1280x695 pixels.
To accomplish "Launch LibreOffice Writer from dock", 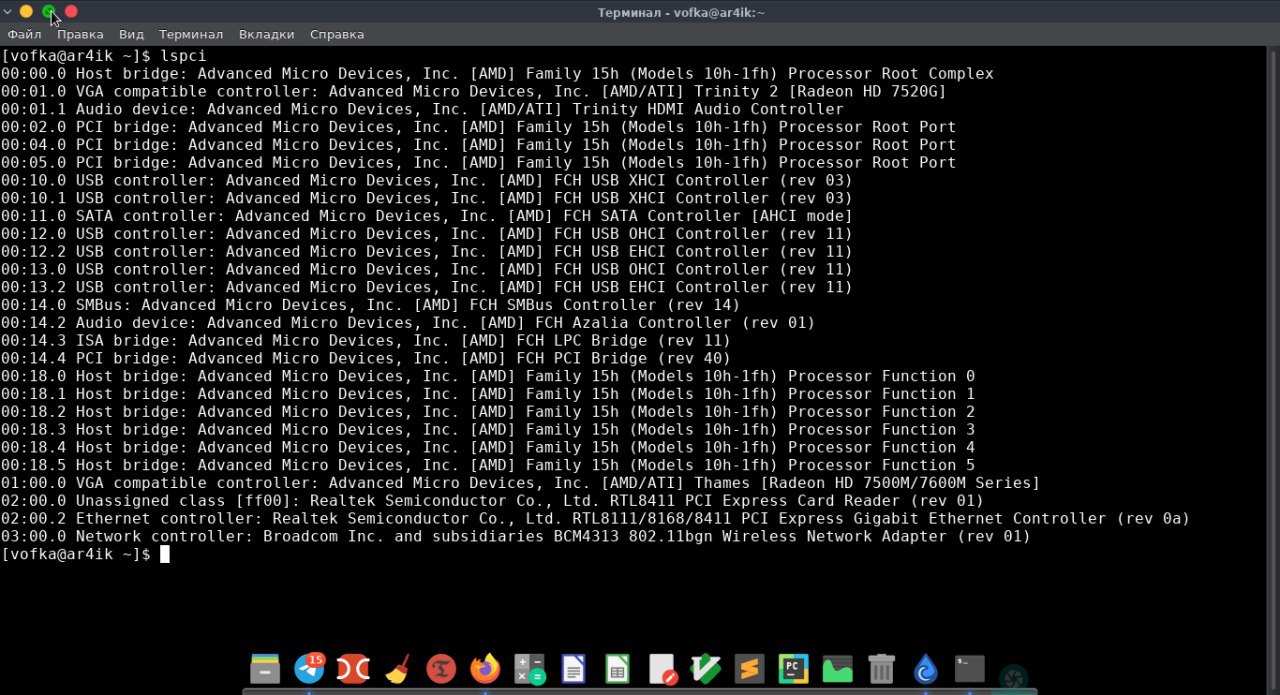I will tap(573, 668).
